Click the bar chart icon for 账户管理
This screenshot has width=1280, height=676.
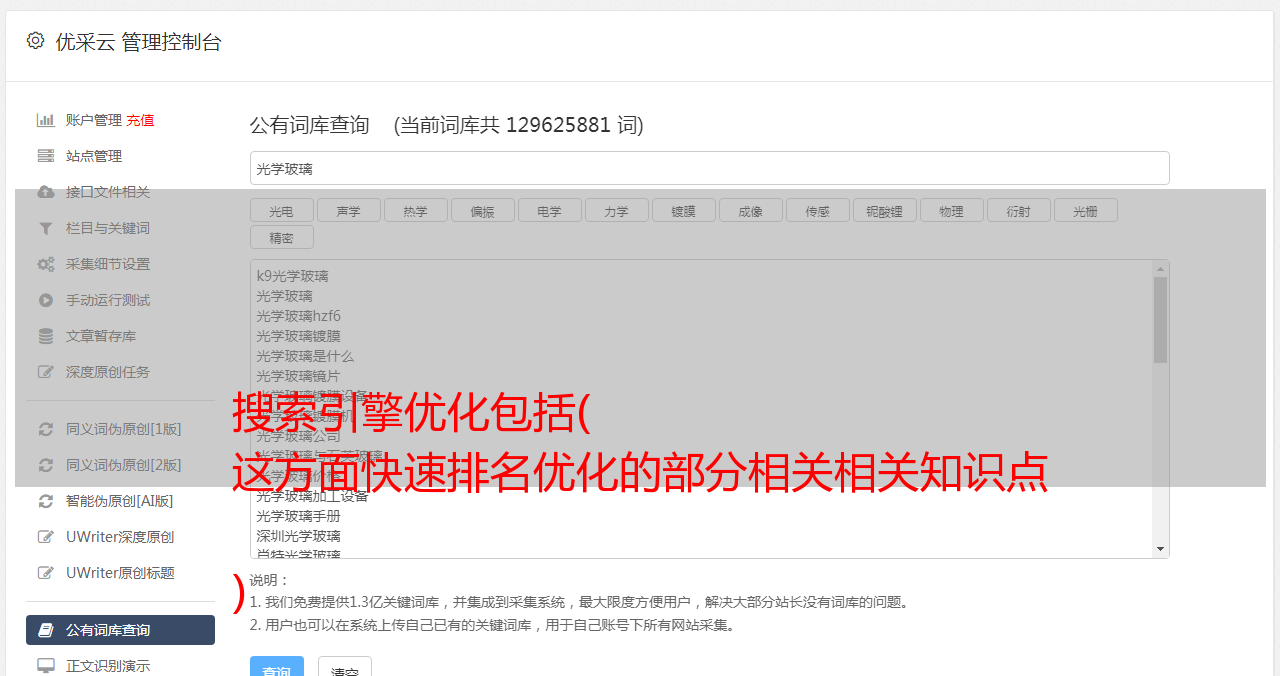tap(45, 120)
